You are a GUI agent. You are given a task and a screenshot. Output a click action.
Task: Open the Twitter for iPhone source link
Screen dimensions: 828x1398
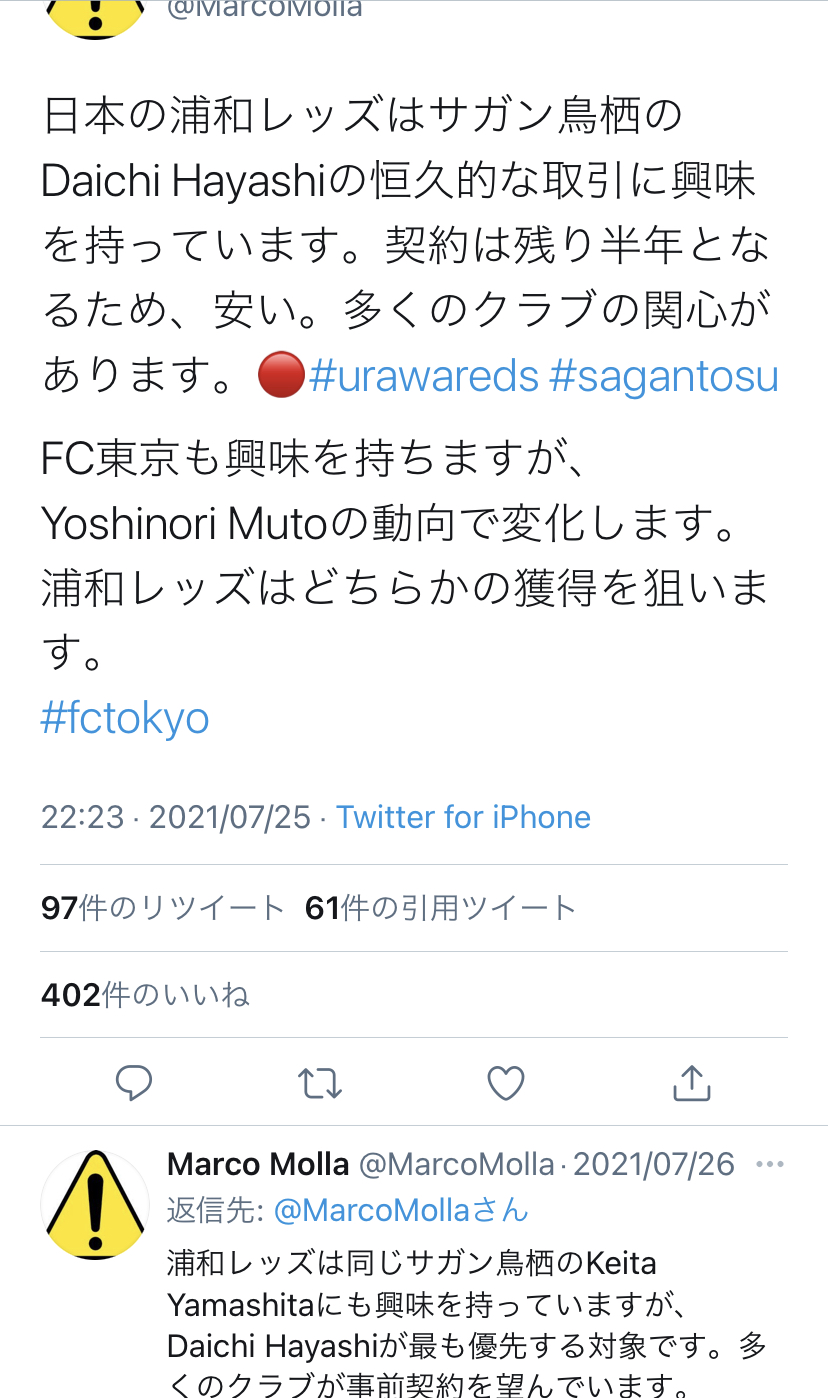(463, 817)
